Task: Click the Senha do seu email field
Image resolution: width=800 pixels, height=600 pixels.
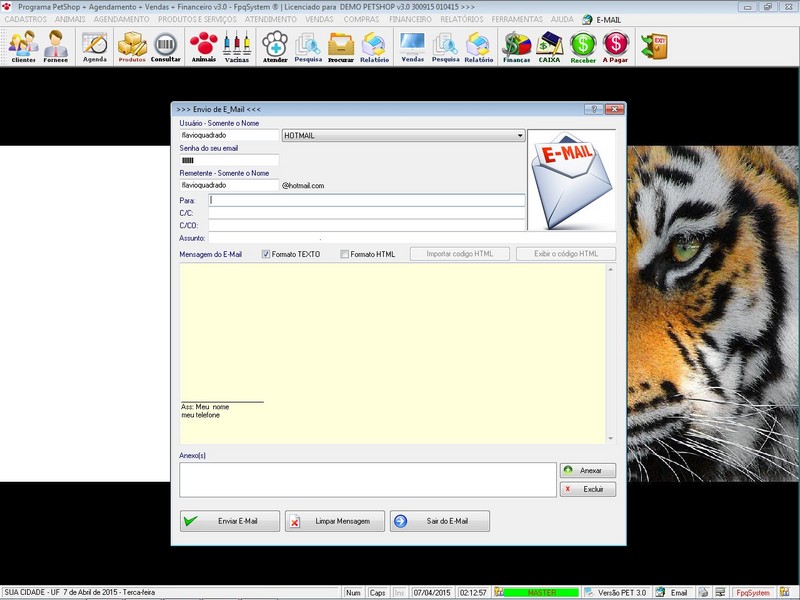Action: pos(229,160)
